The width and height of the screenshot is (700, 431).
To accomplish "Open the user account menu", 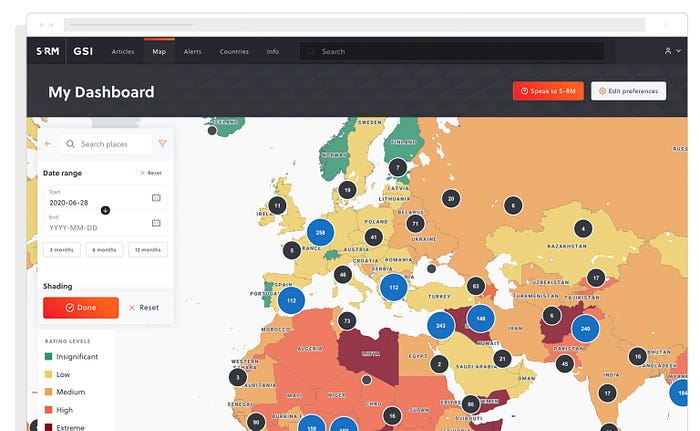I will pos(672,51).
